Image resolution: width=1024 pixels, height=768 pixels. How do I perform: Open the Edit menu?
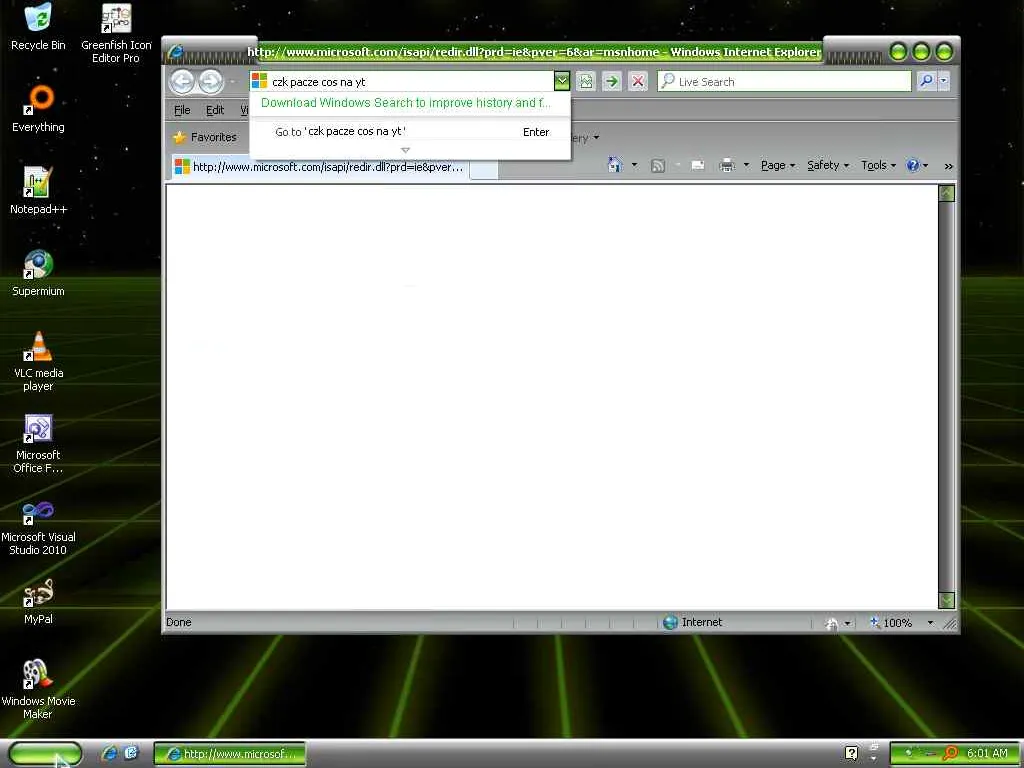tap(215, 110)
